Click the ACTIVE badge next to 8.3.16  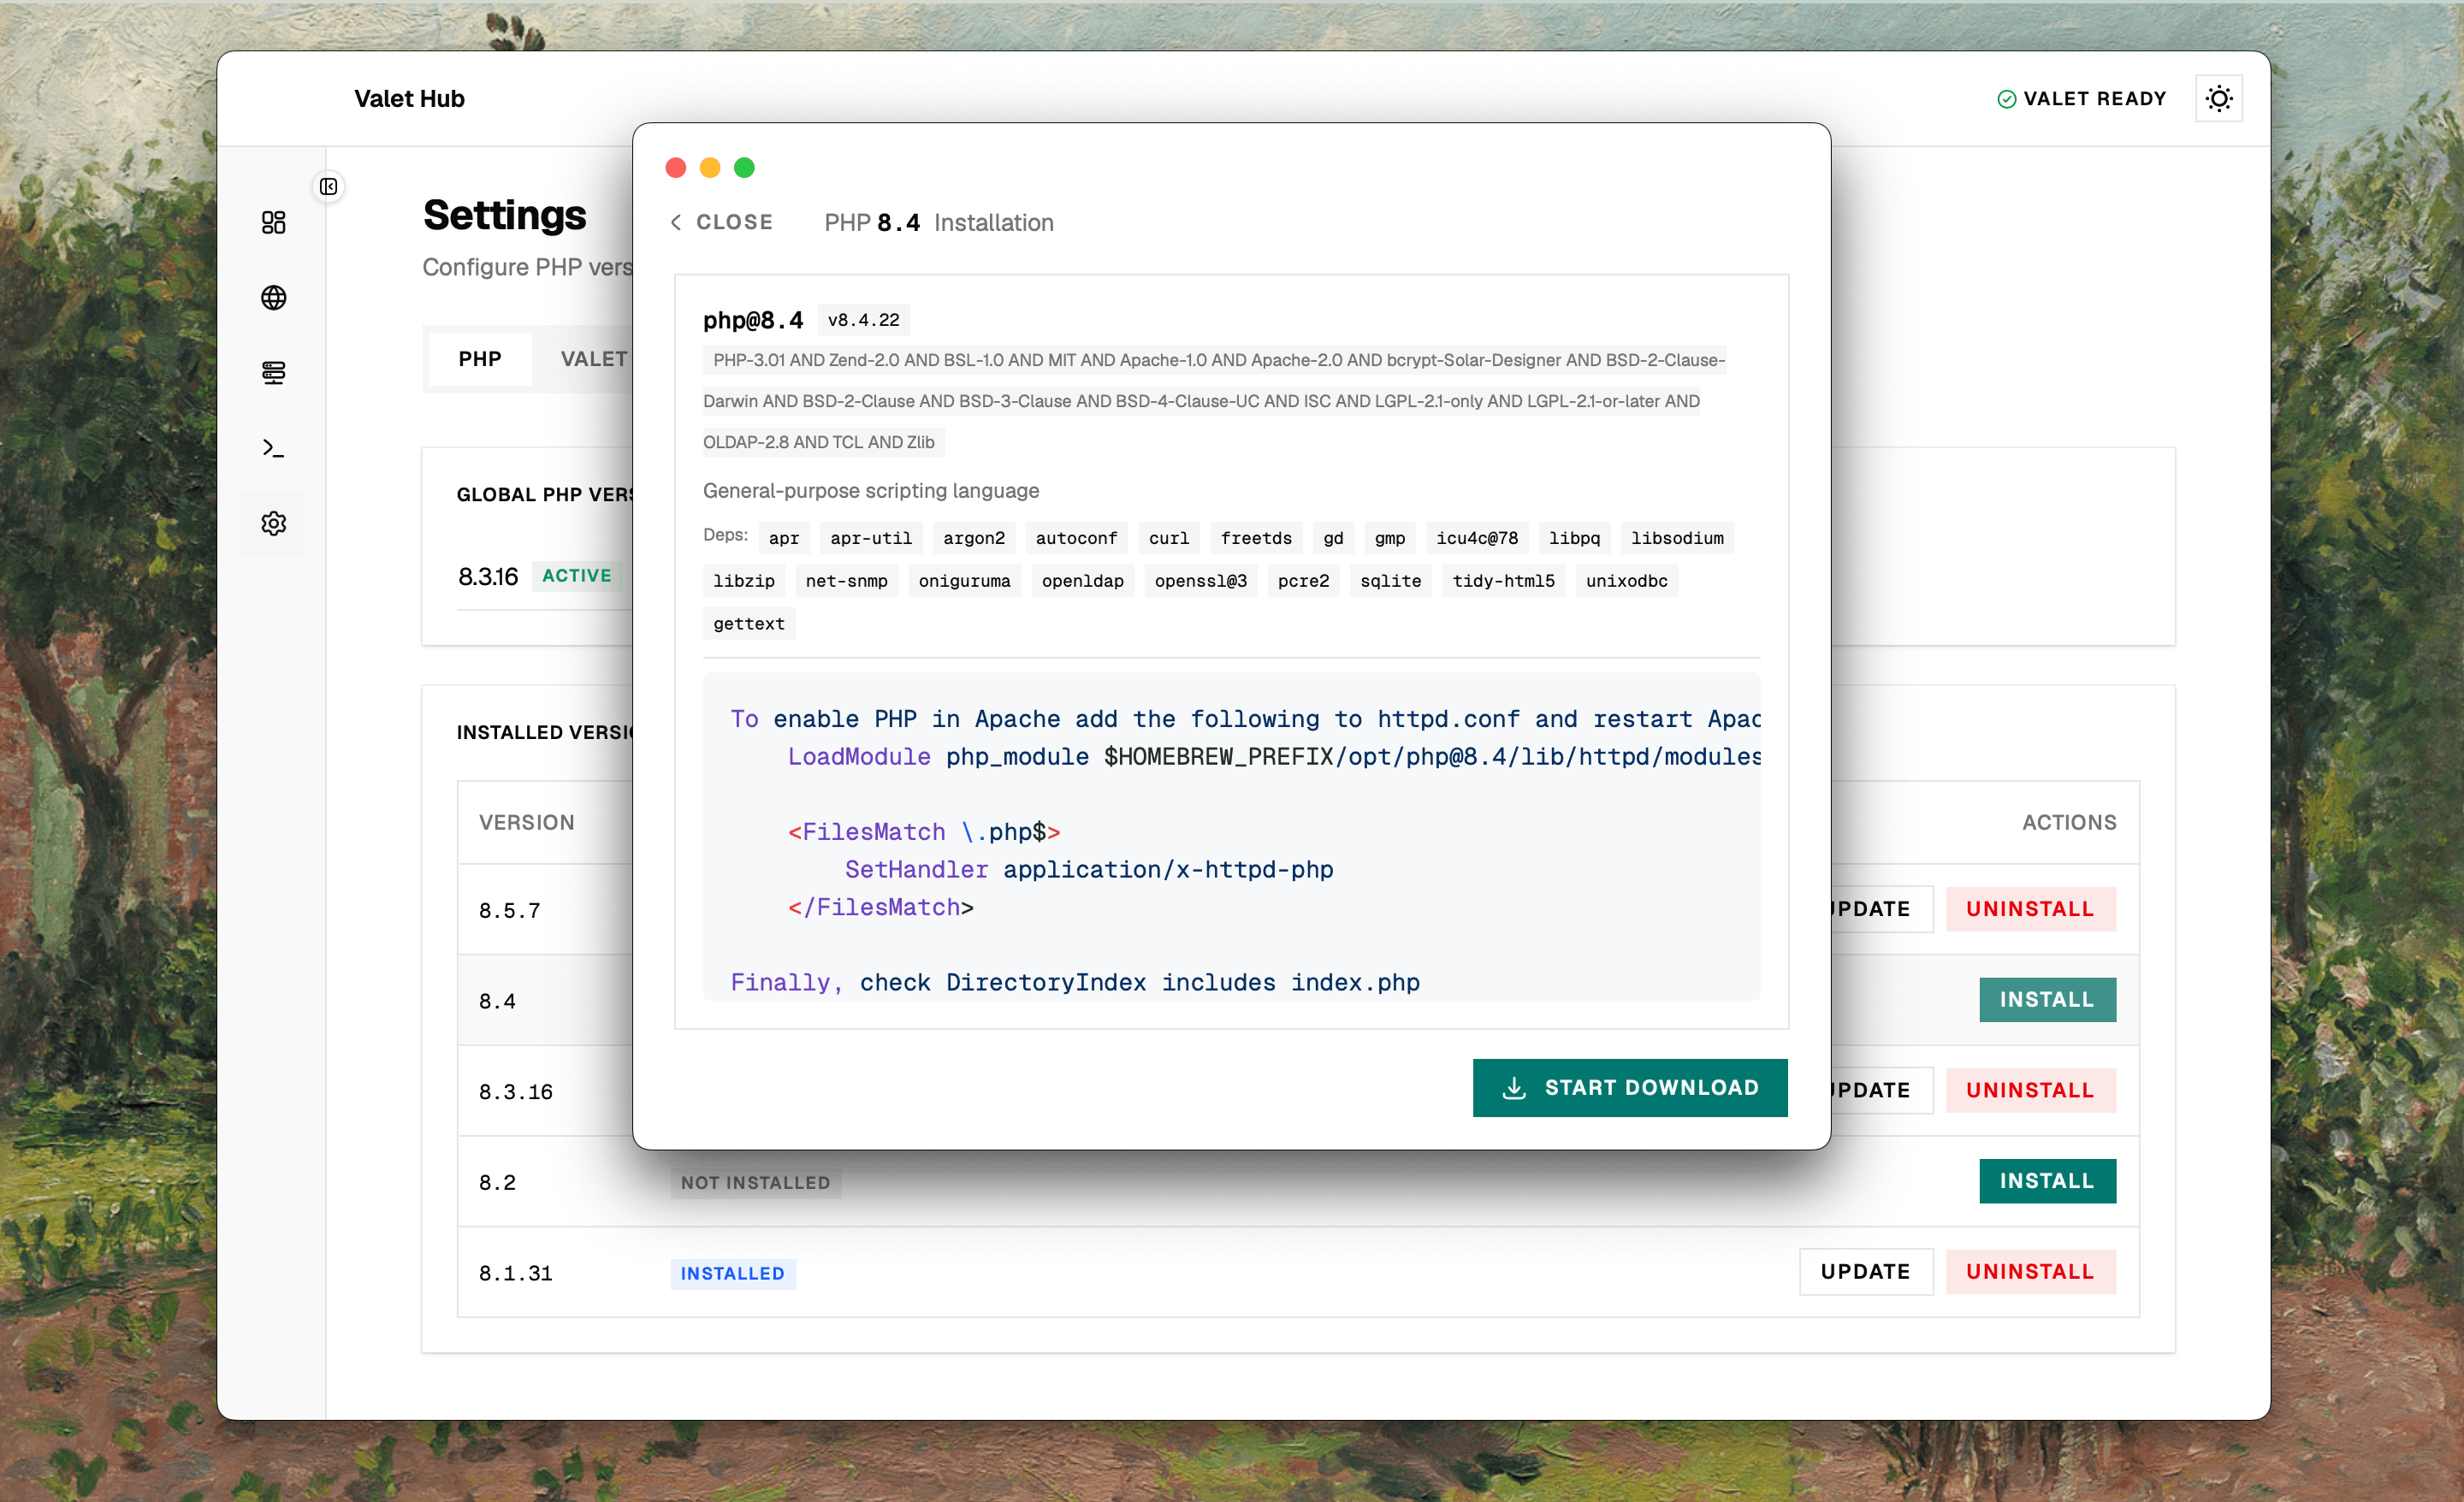coord(576,575)
